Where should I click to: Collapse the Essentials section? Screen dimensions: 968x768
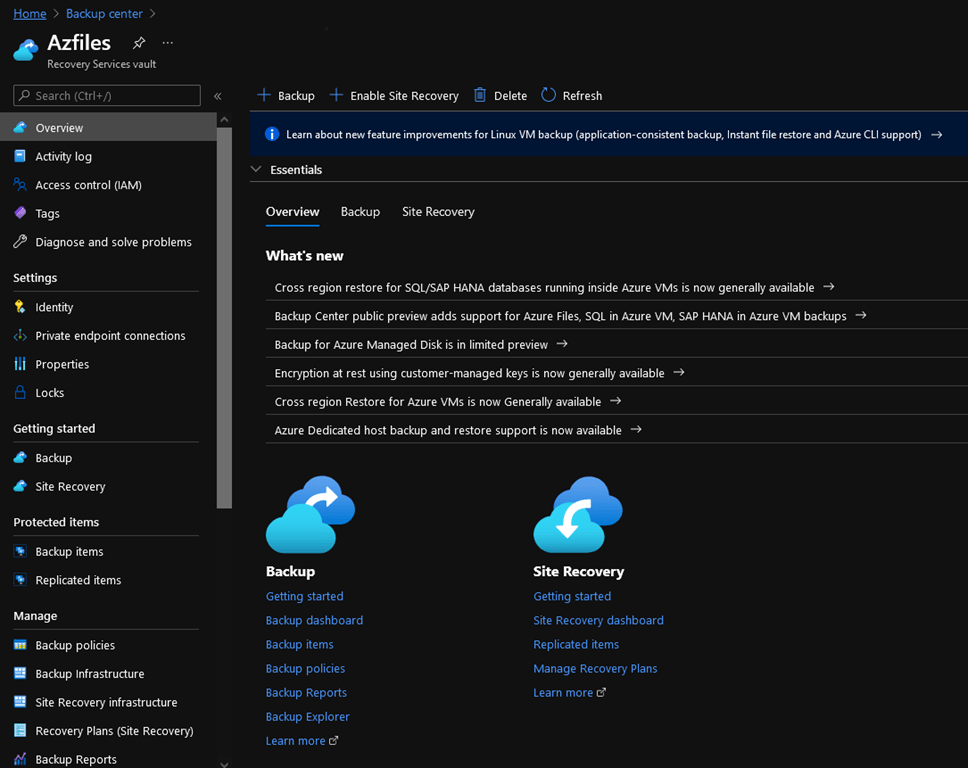tap(256, 169)
